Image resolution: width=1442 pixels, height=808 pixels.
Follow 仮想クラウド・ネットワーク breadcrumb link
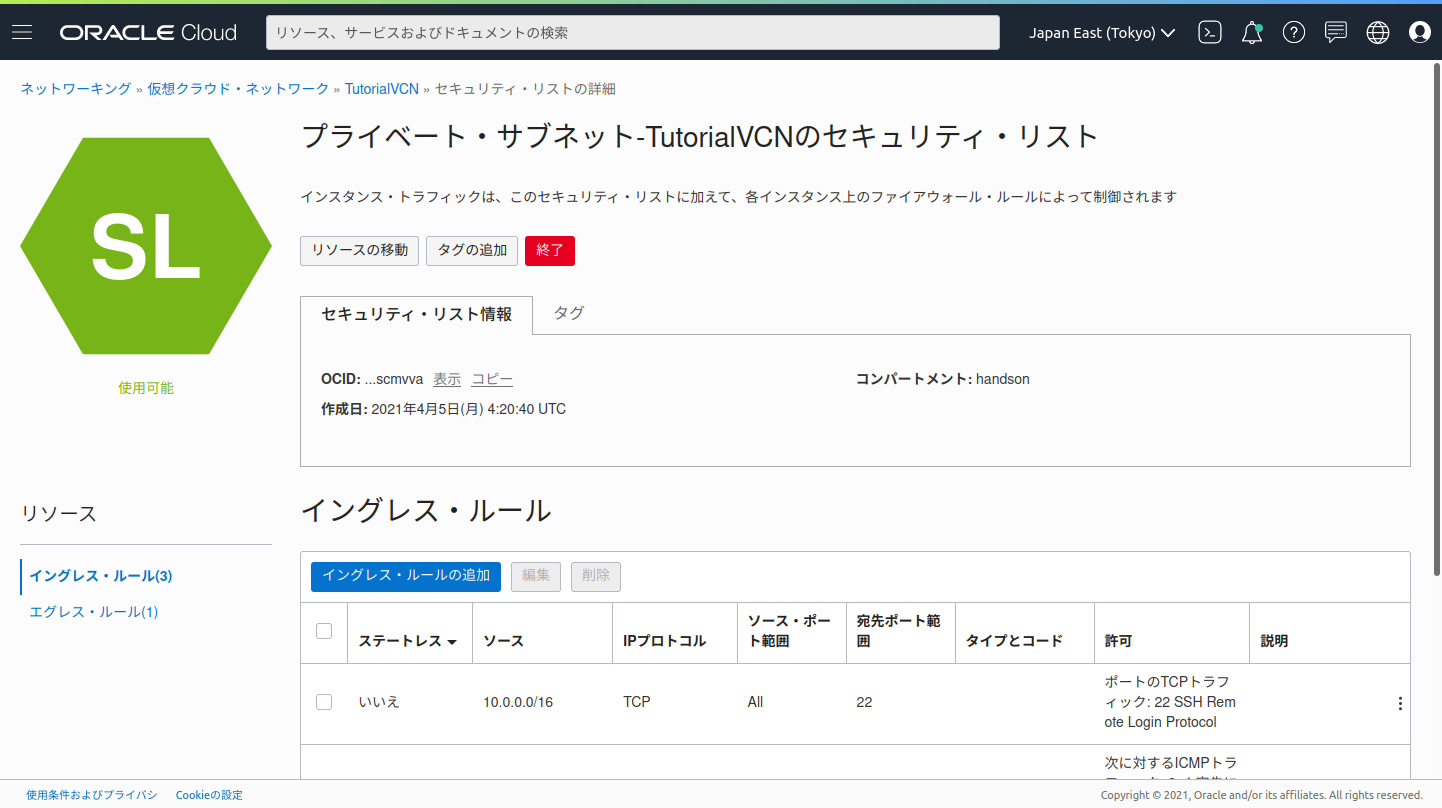pos(238,89)
